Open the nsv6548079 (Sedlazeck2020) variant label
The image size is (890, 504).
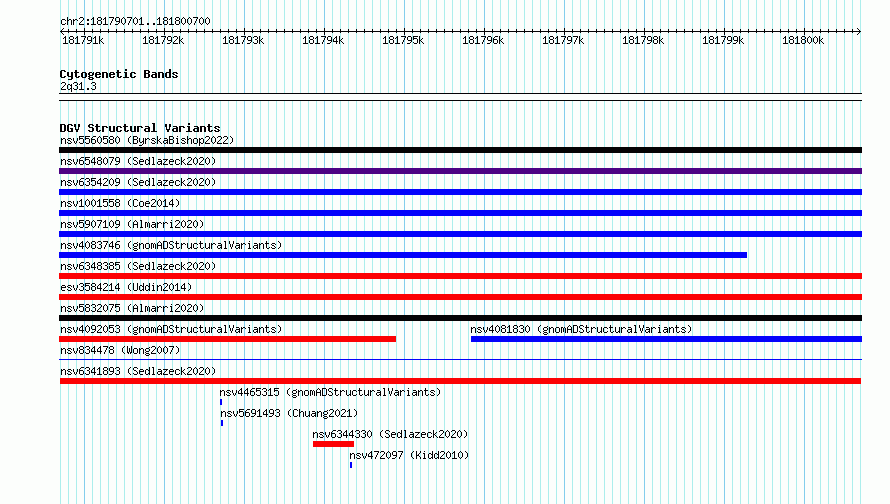[x=138, y=161]
